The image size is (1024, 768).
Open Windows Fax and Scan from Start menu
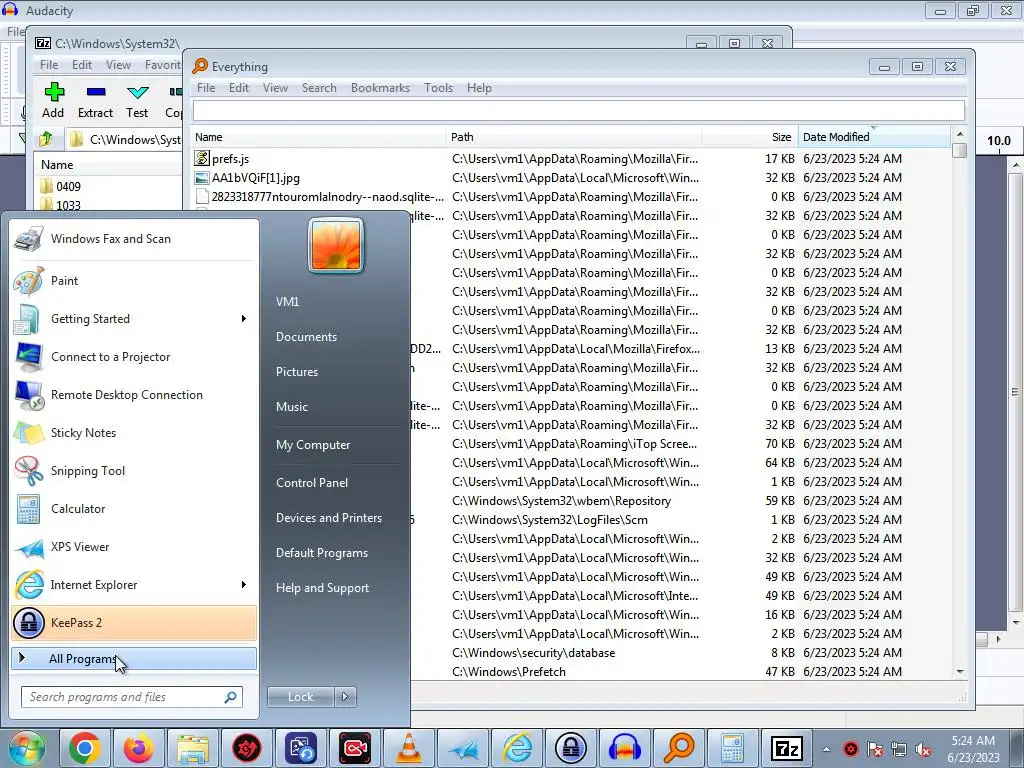[x=134, y=239]
